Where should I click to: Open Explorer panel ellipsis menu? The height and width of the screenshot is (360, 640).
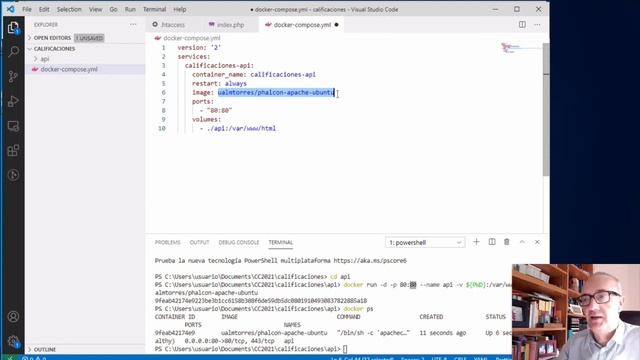click(x=133, y=24)
